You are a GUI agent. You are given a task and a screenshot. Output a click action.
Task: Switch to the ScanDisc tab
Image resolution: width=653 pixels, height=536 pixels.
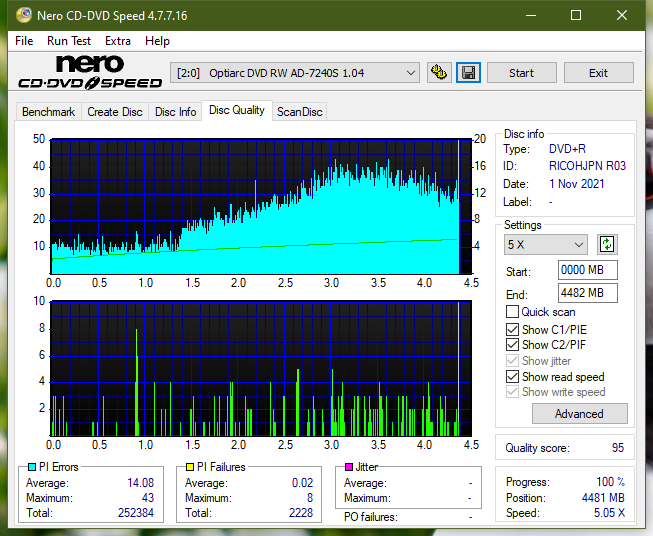coord(299,112)
